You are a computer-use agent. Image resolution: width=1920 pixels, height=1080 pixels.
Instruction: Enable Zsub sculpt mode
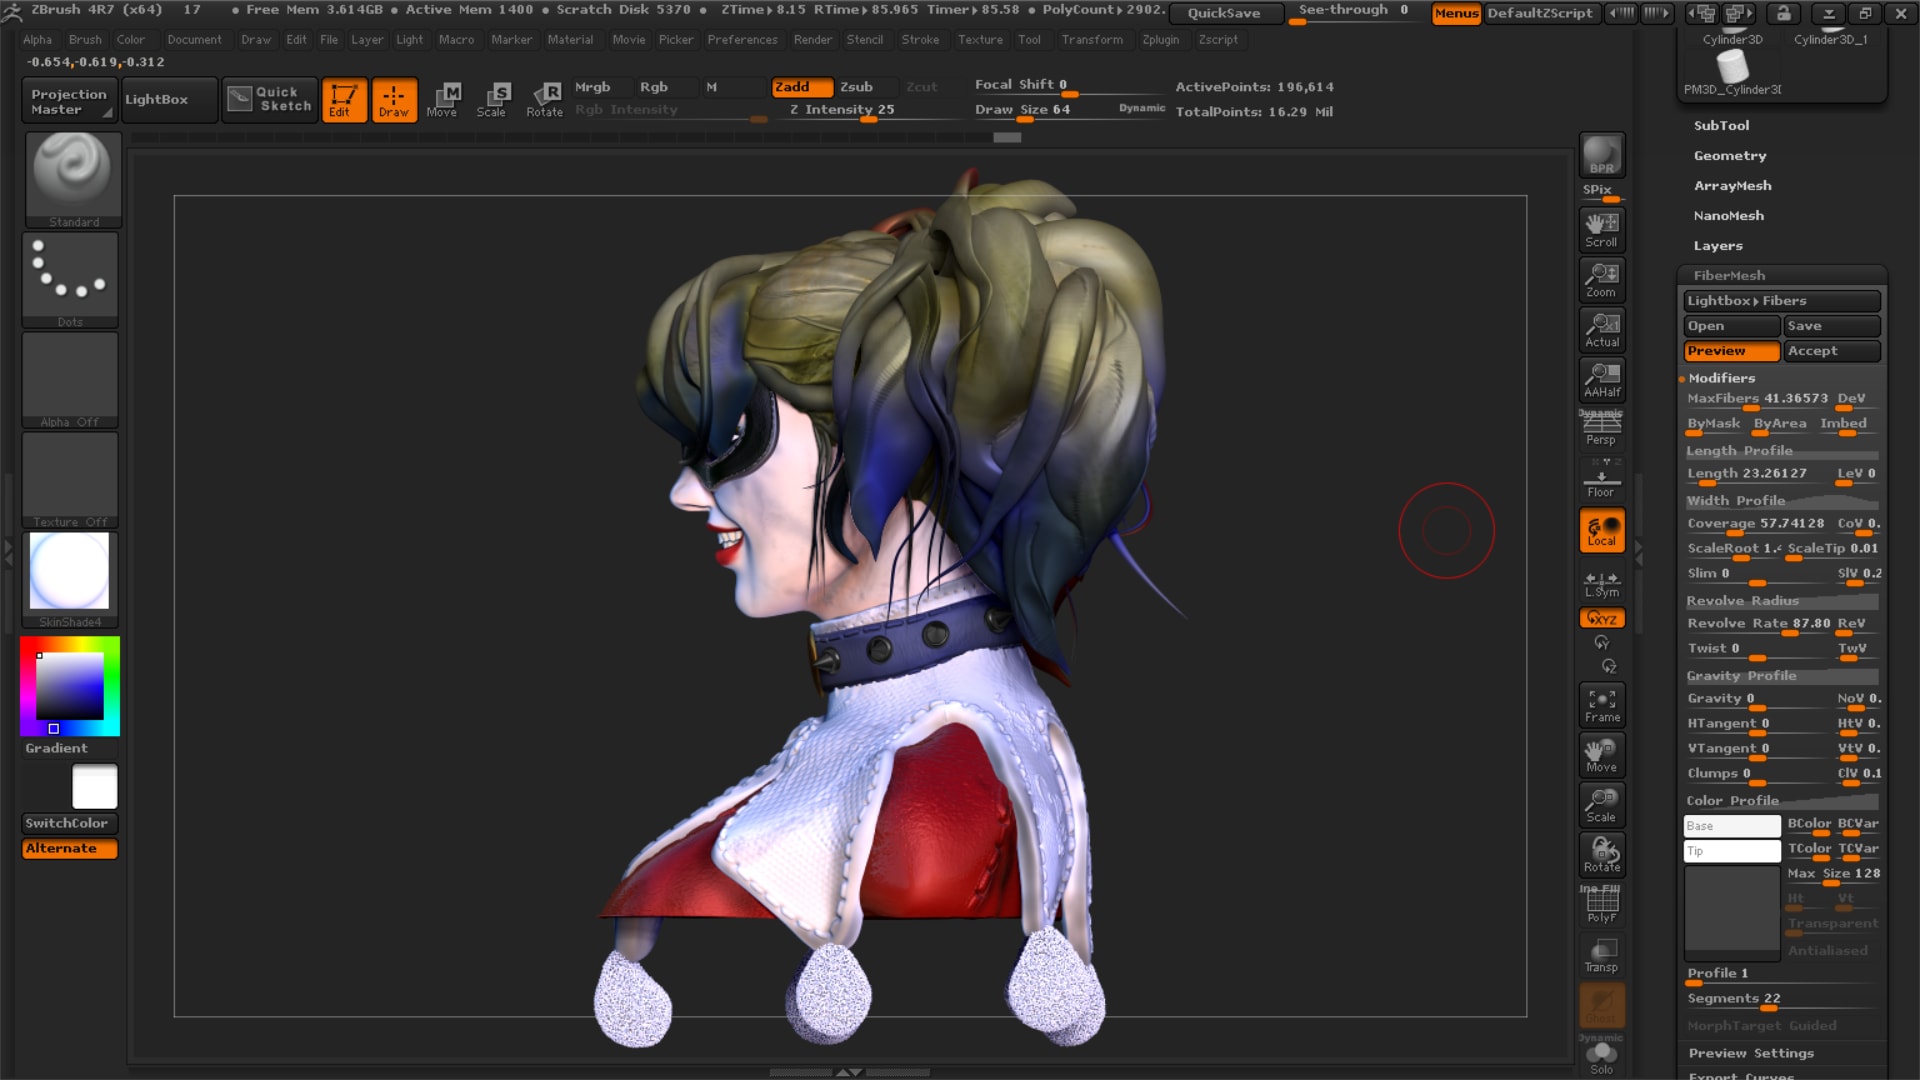pyautogui.click(x=856, y=87)
